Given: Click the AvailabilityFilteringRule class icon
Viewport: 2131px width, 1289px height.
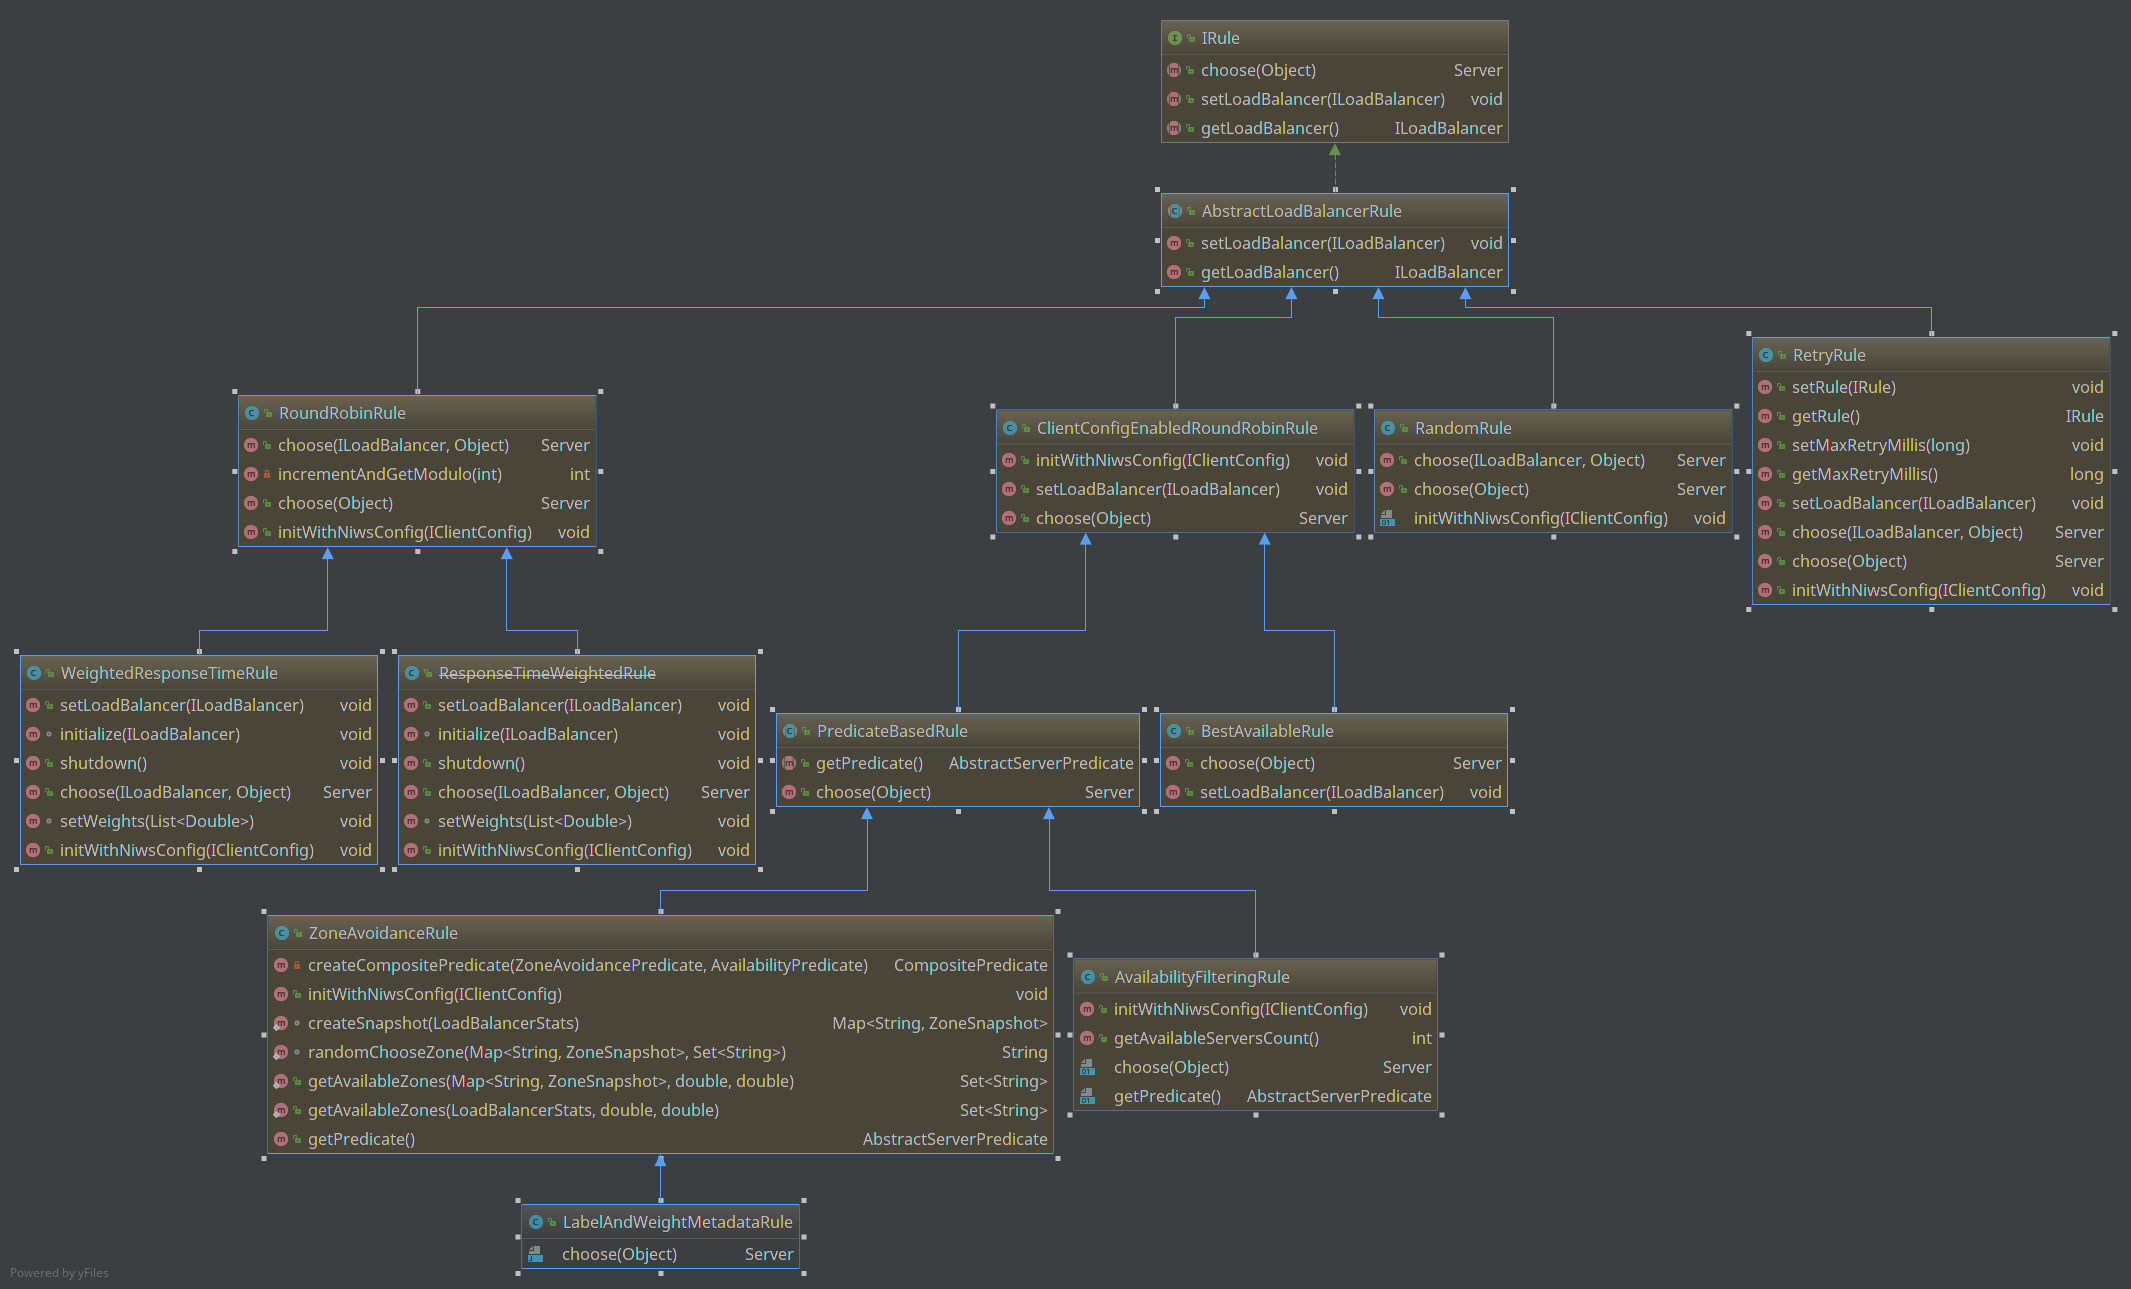Looking at the screenshot, I should coord(1088,977).
